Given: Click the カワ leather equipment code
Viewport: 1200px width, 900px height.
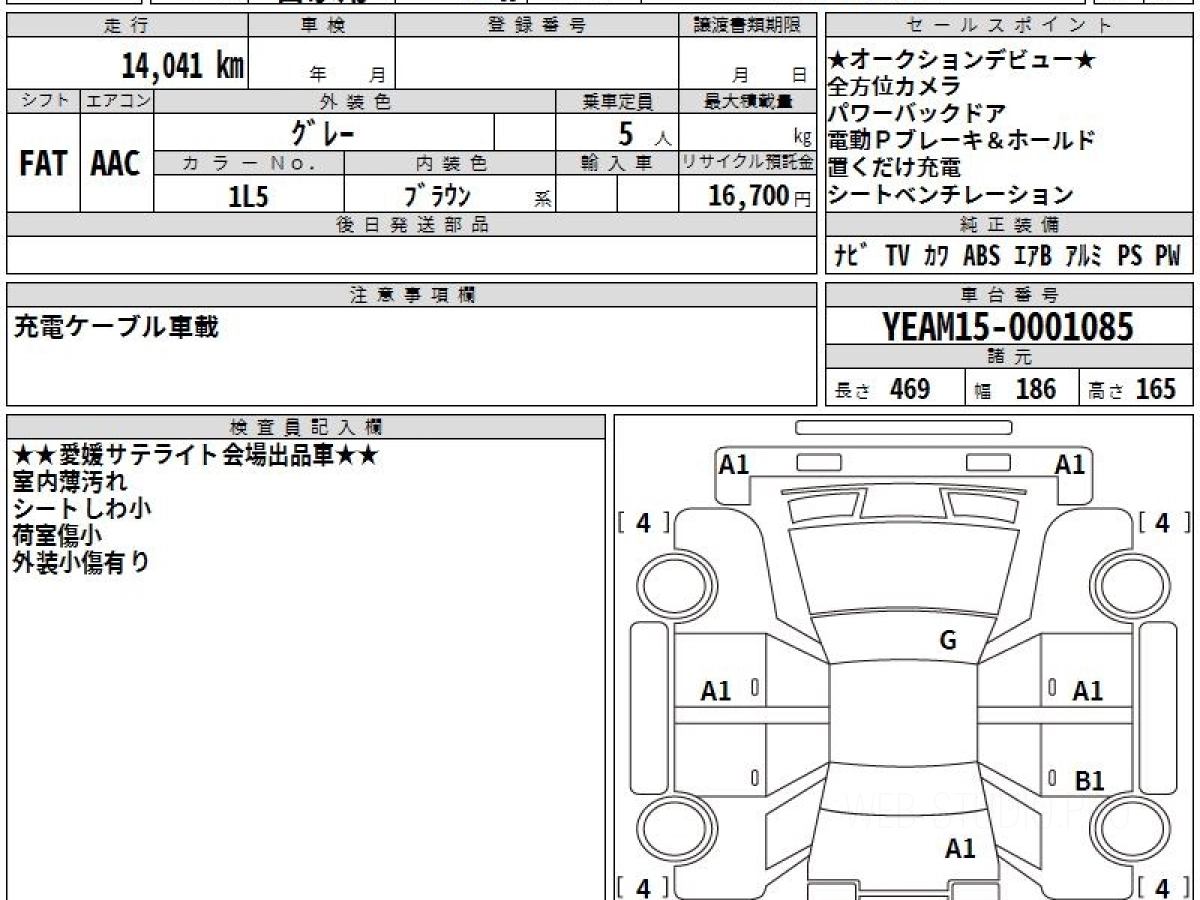Looking at the screenshot, I should click(x=937, y=256).
